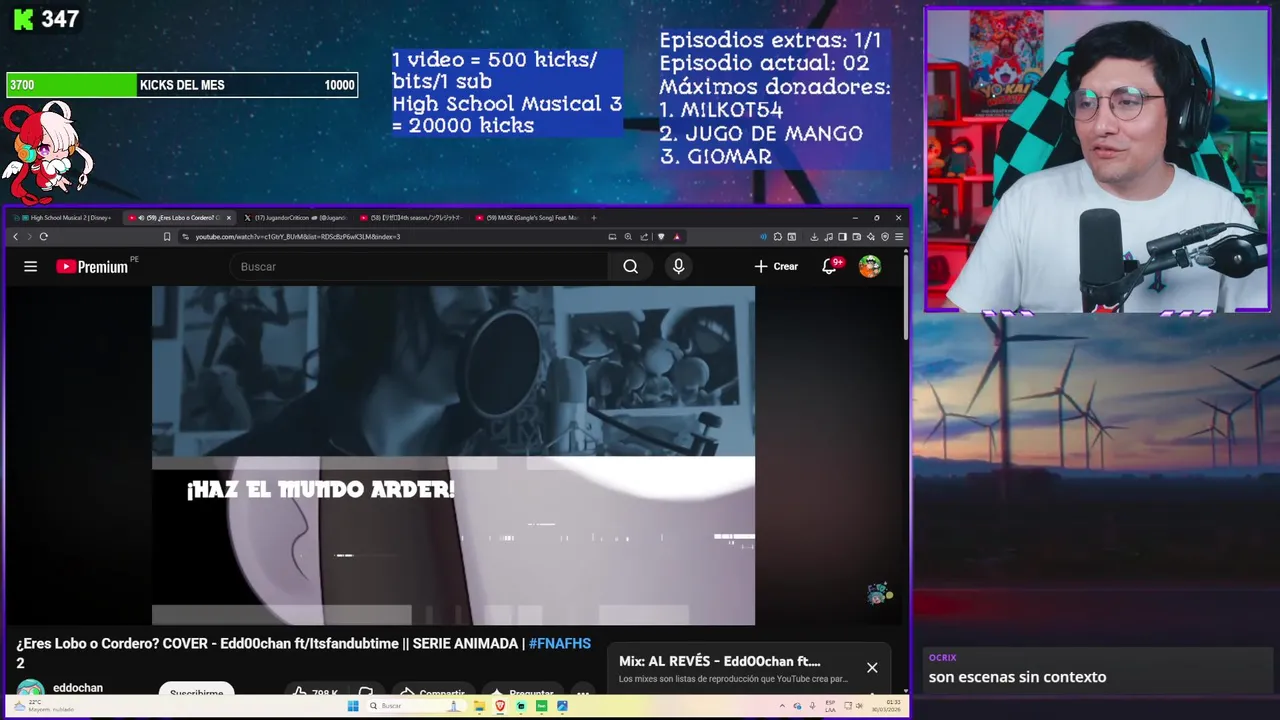The width and height of the screenshot is (1280, 720).
Task: Open the eddochan channel name link
Action: (78, 688)
